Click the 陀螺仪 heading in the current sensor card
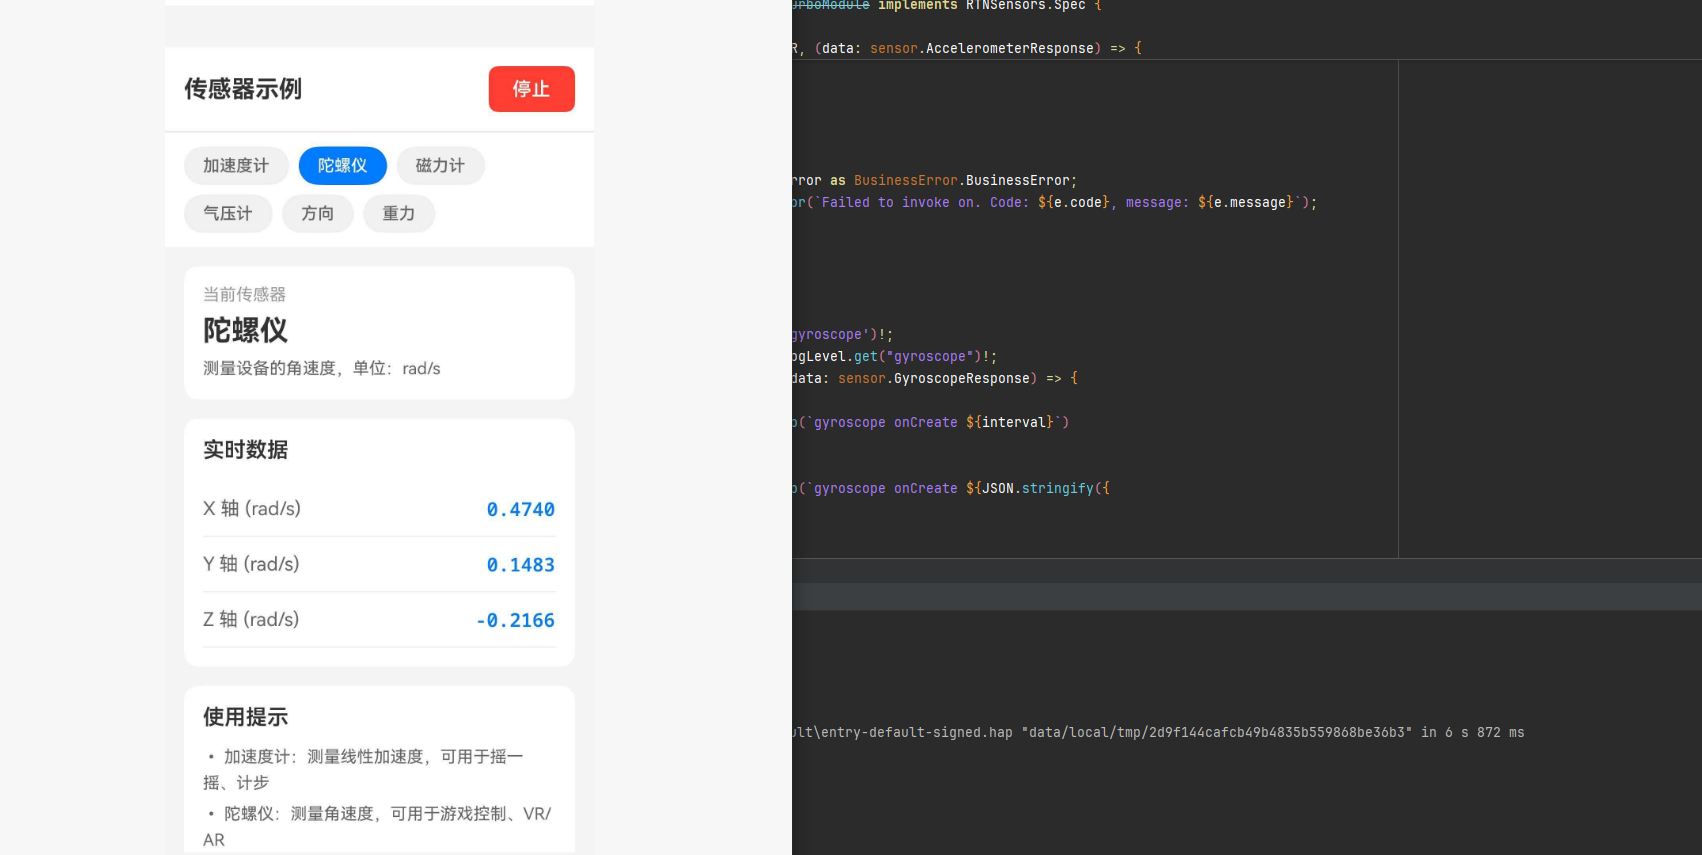Image resolution: width=1702 pixels, height=855 pixels. tap(245, 330)
